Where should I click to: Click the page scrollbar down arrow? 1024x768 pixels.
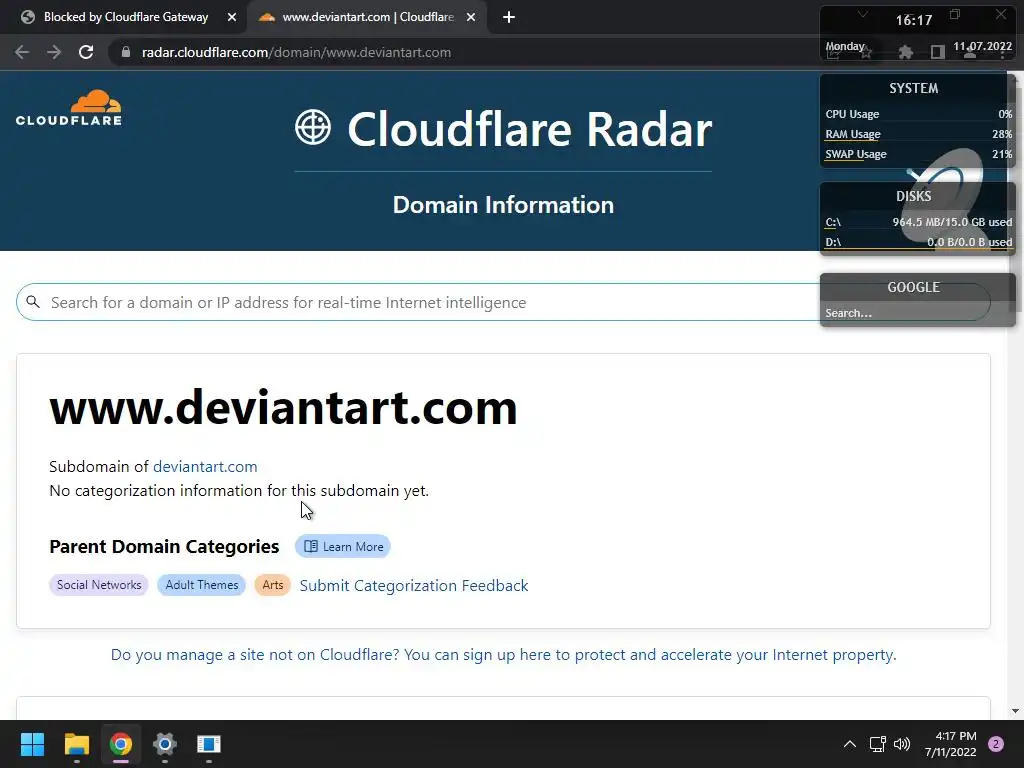click(x=1015, y=711)
